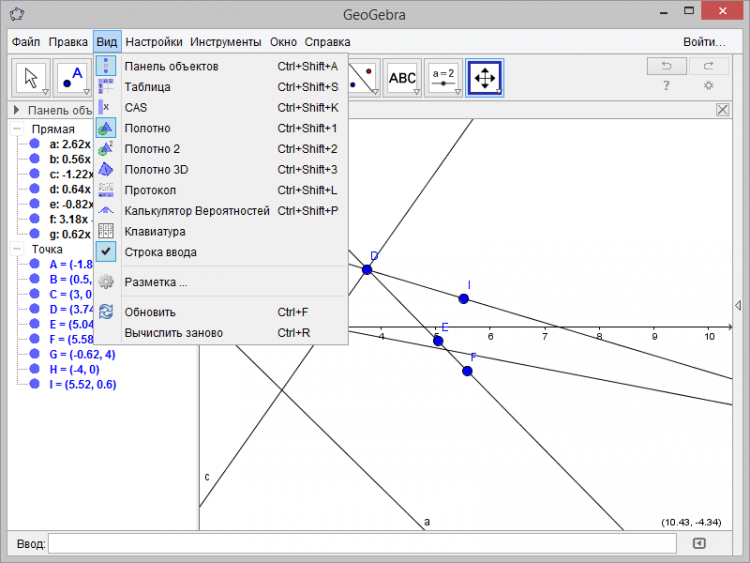
Task: Click the input help icon at bottom right
Action: coord(699,543)
